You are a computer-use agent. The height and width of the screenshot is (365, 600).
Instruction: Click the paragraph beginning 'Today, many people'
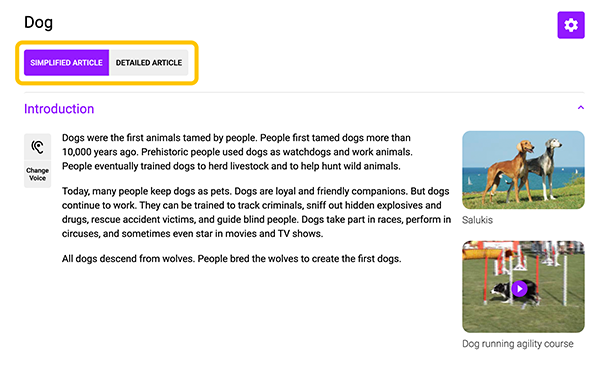point(256,212)
